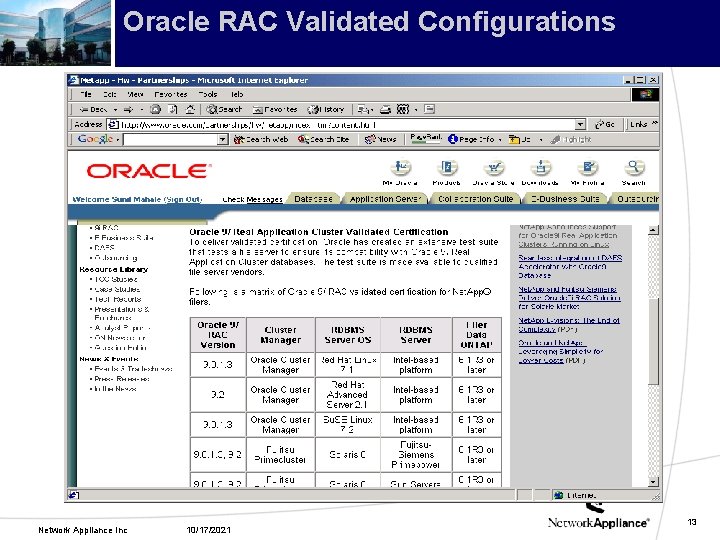Open the Up button dropdown in Google toolbar

pos(540,139)
